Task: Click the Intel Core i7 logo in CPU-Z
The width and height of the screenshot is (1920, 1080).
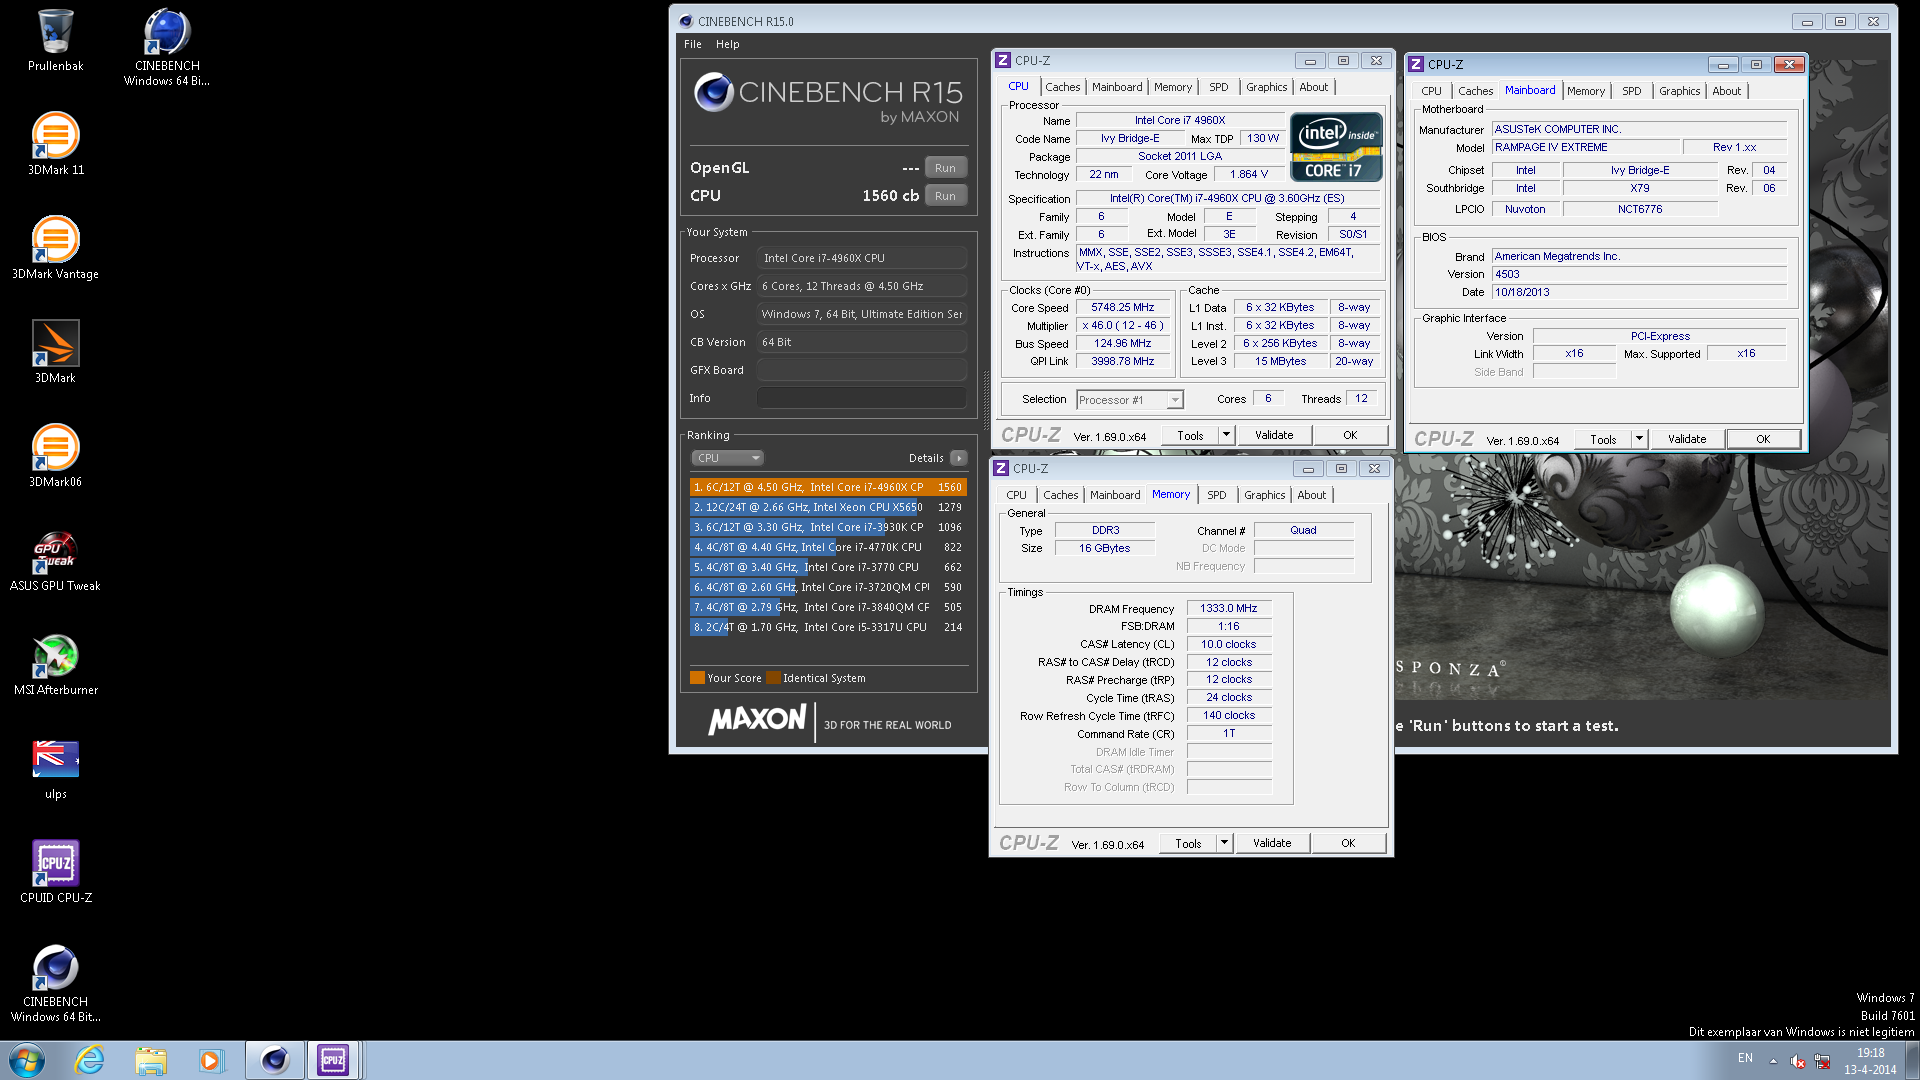Action: click(1336, 146)
